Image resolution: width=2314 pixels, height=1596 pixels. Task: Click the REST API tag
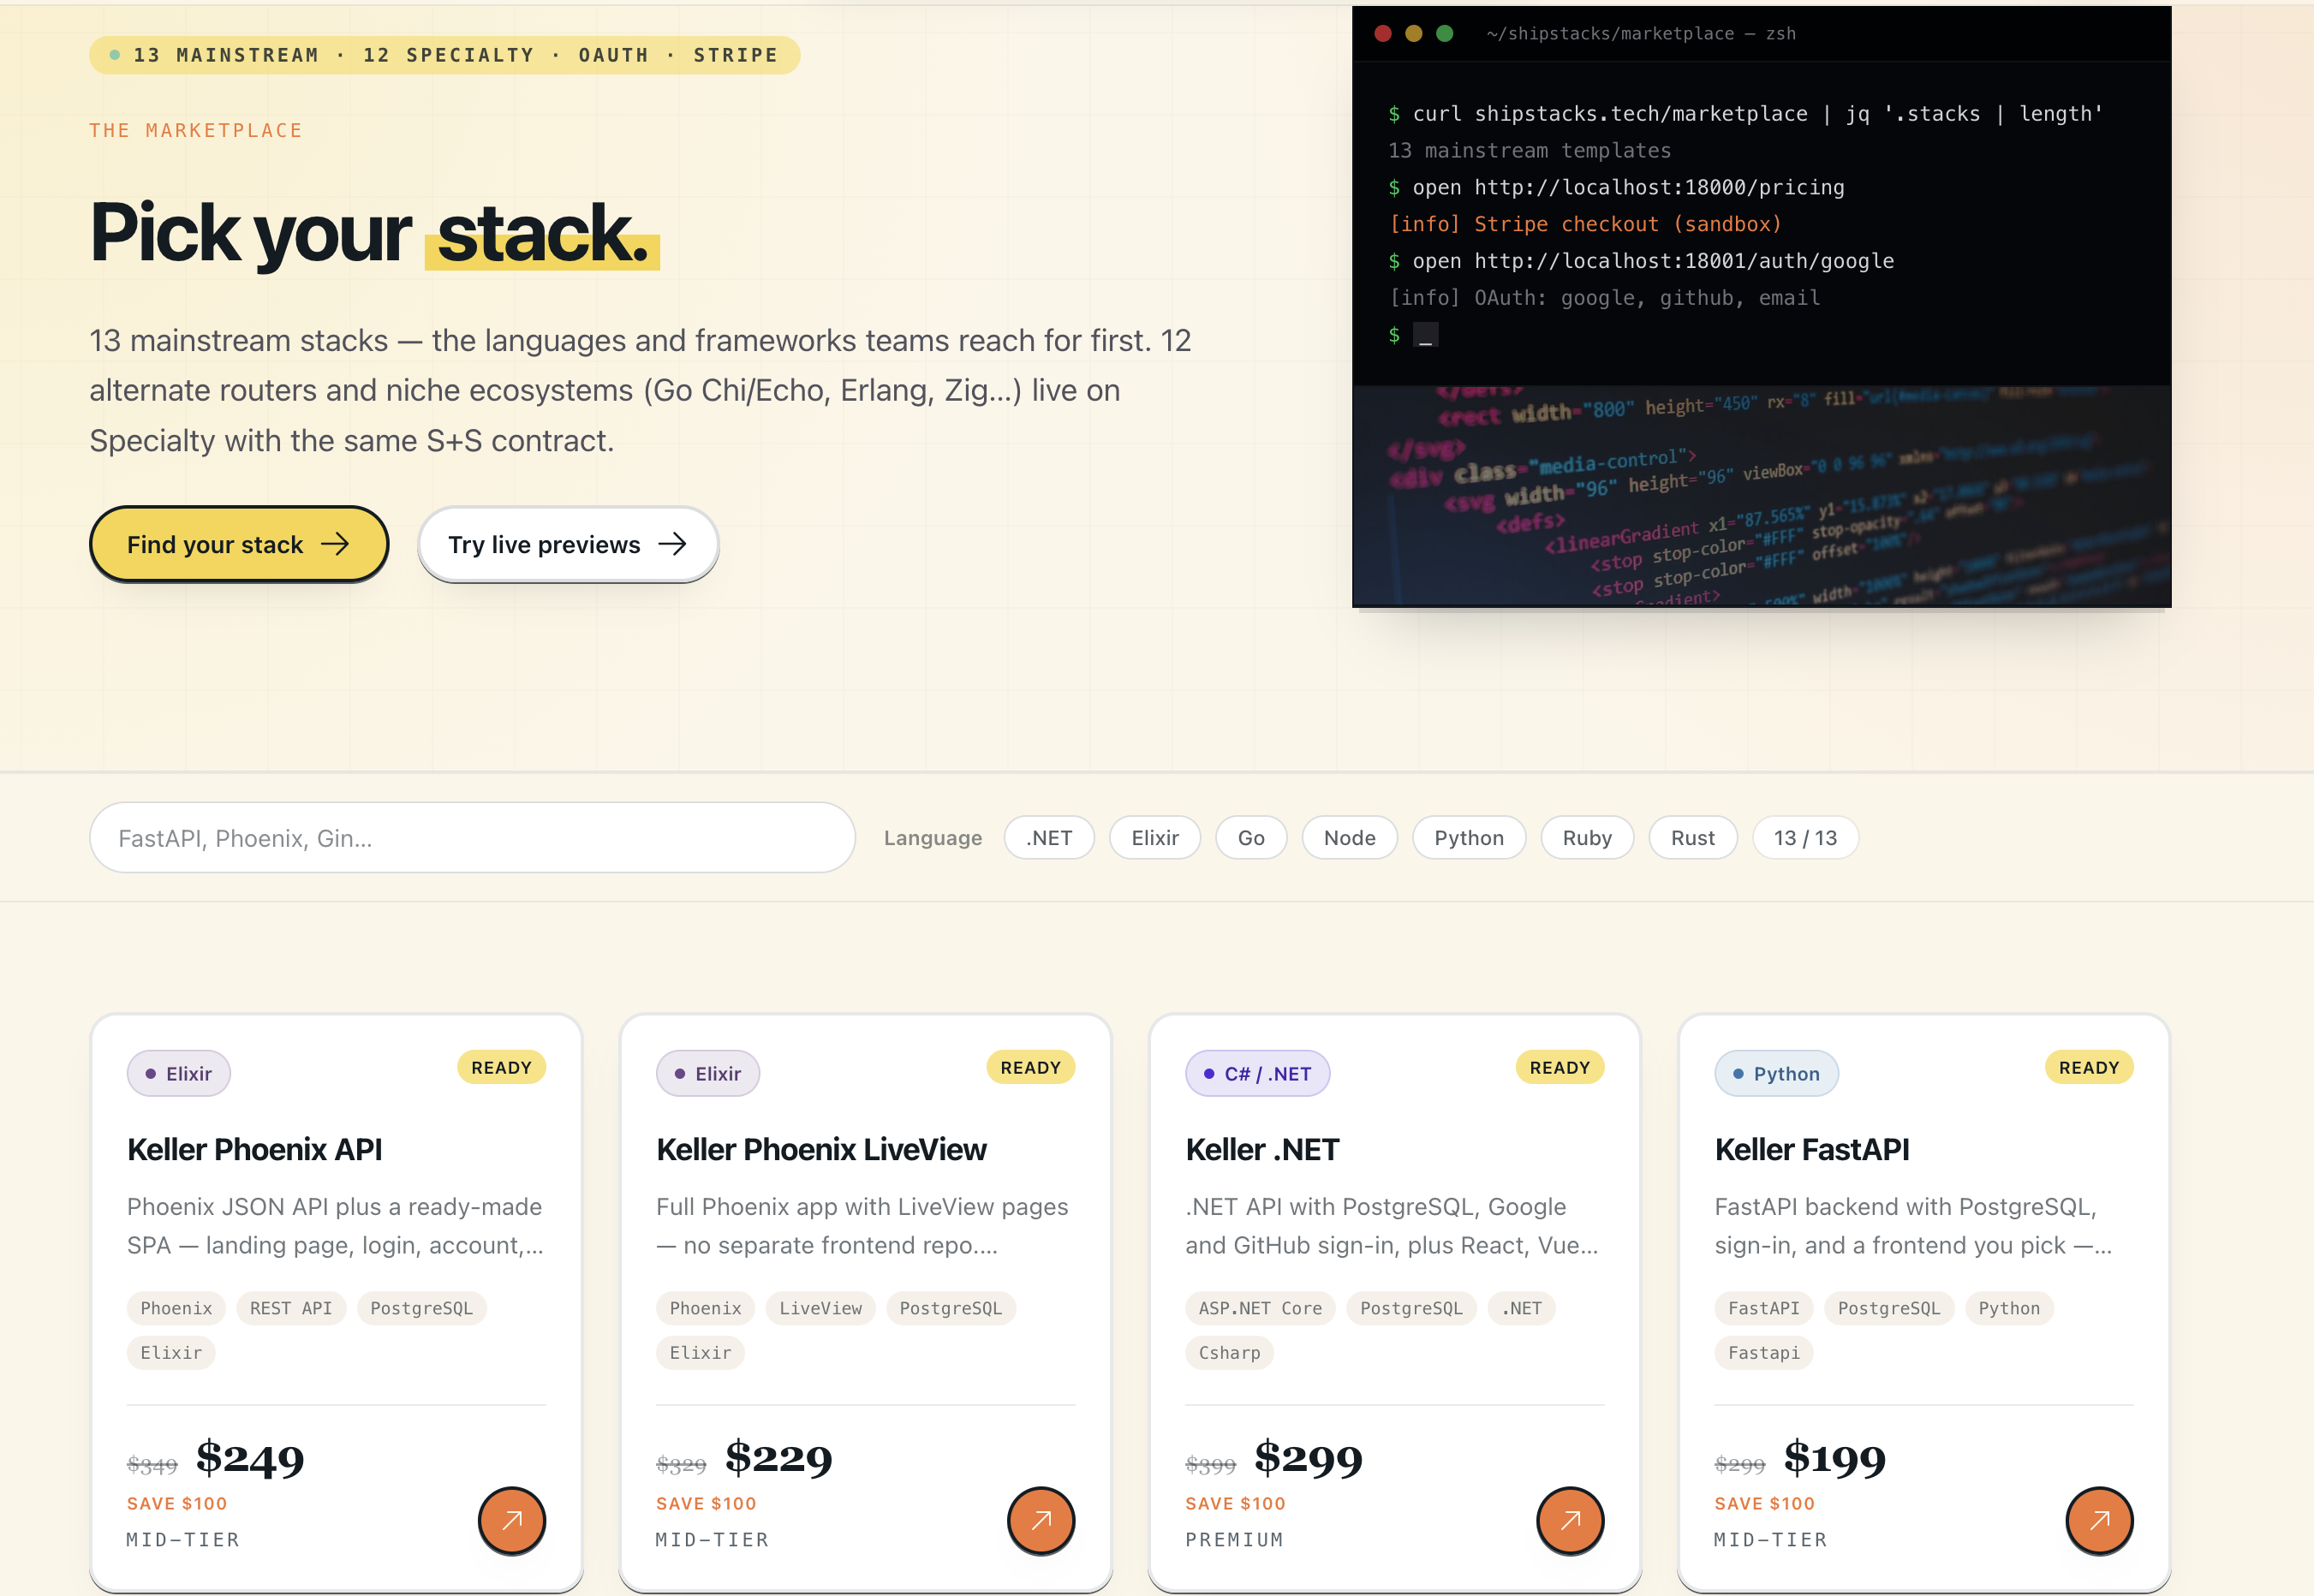(x=291, y=1308)
